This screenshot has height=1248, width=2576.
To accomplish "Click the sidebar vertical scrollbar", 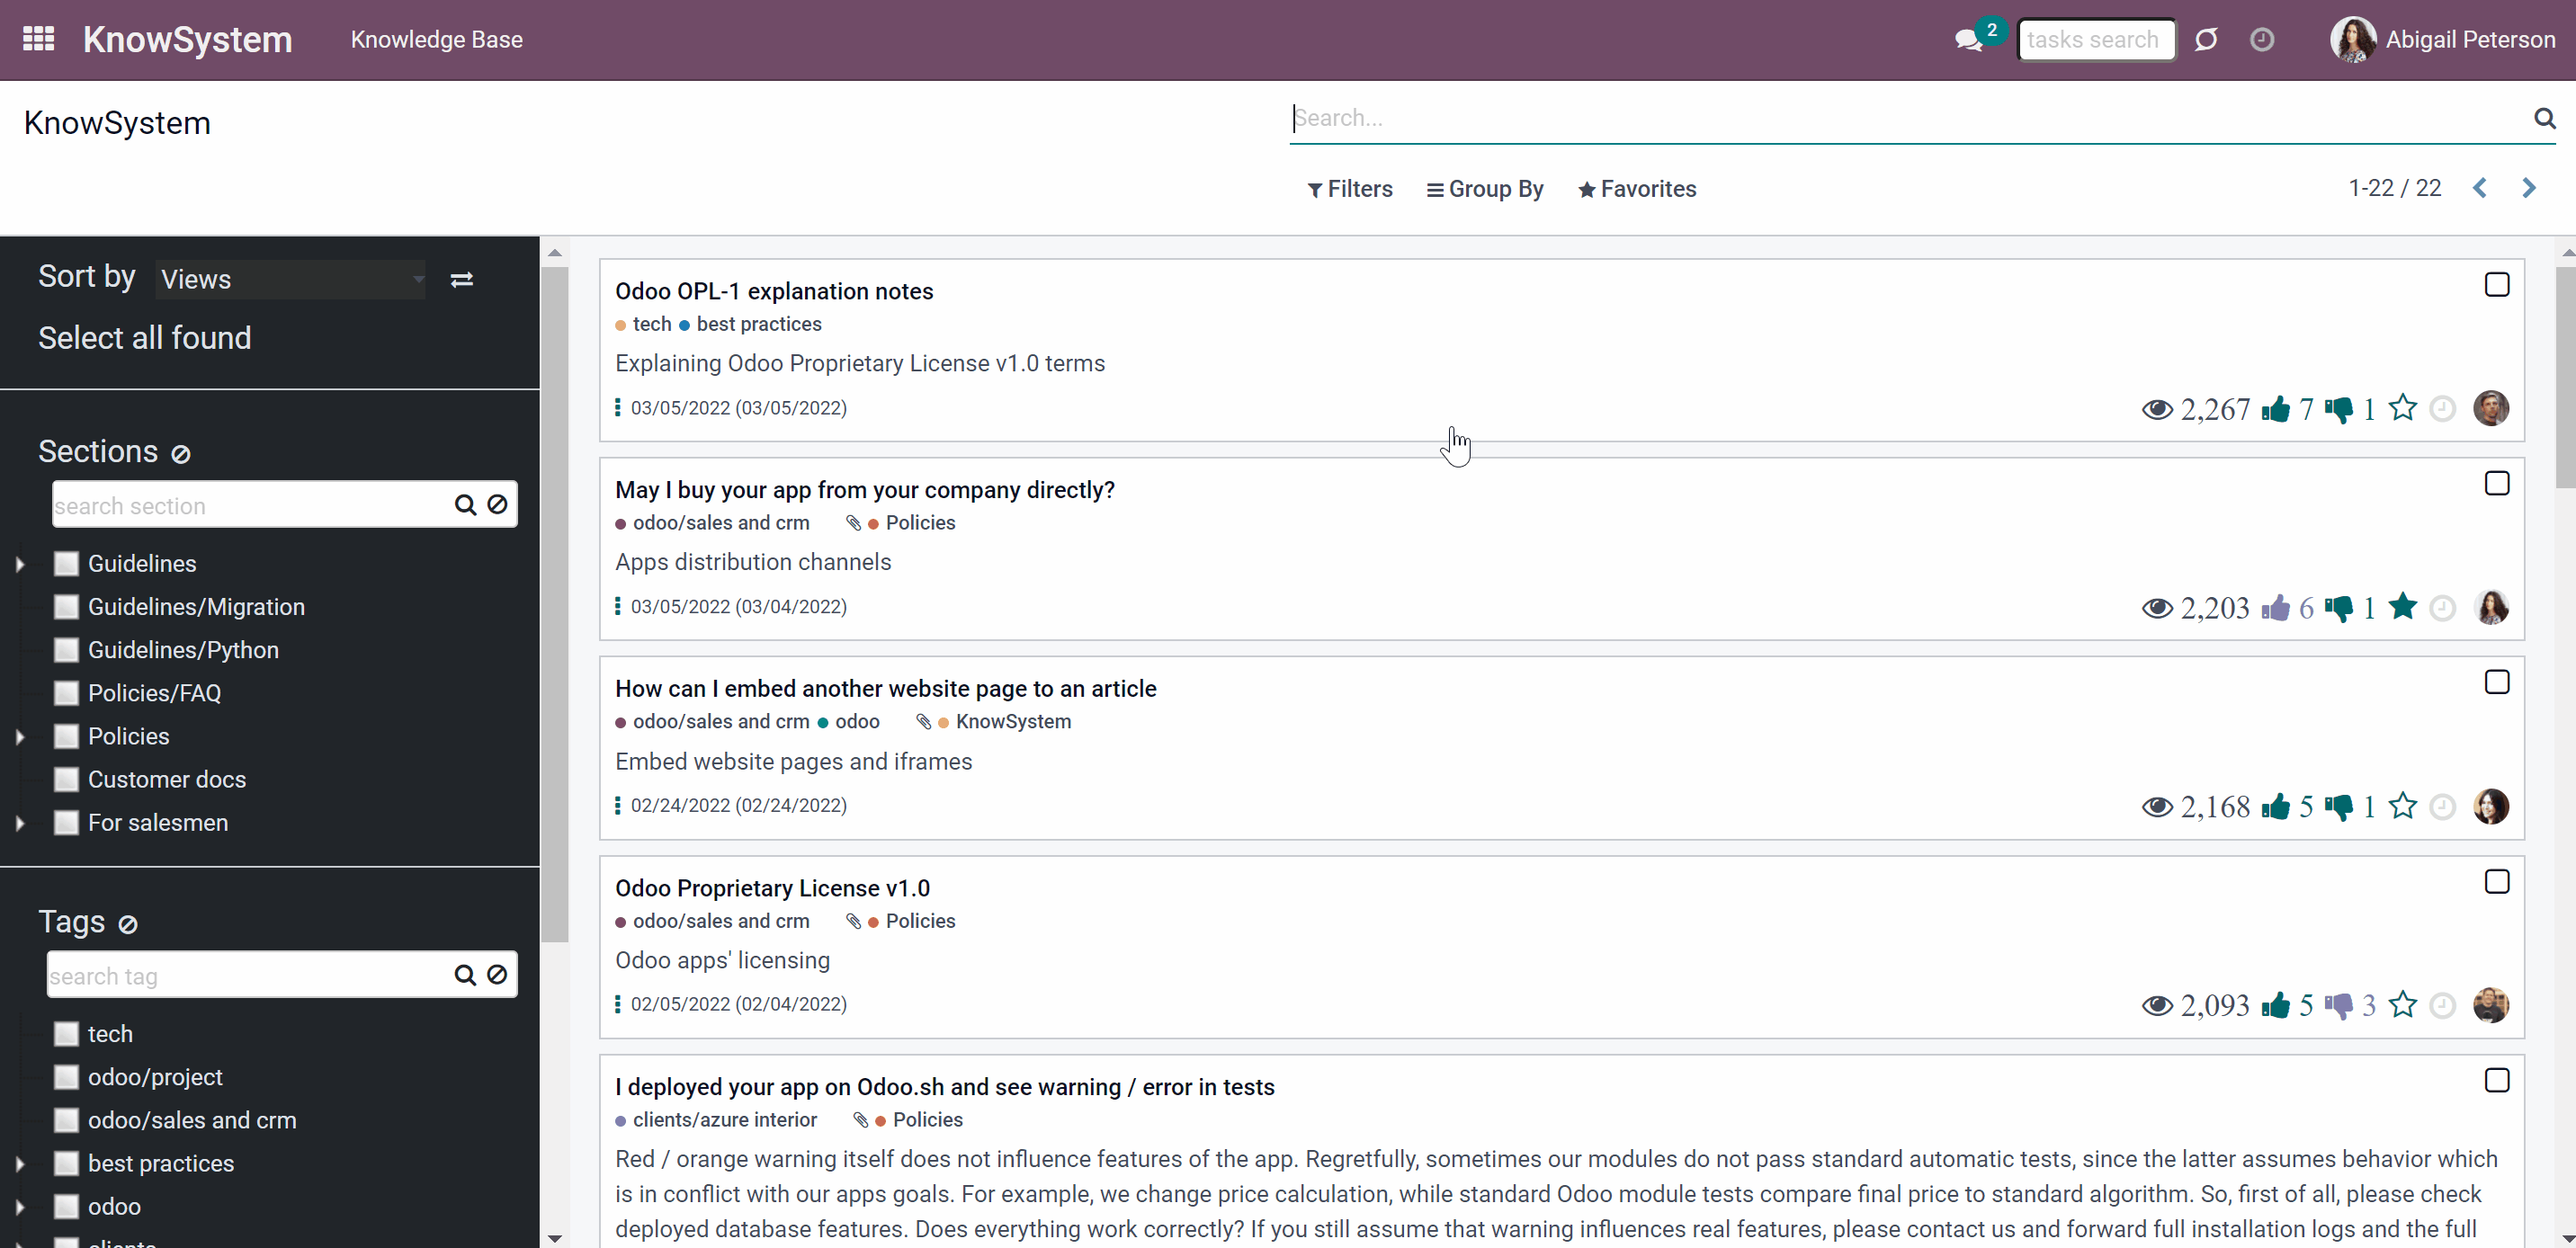I will pos(555,605).
